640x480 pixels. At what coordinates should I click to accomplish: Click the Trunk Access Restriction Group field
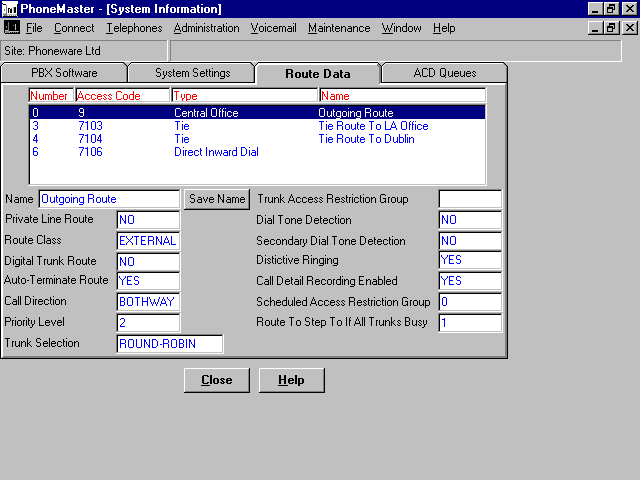click(470, 199)
